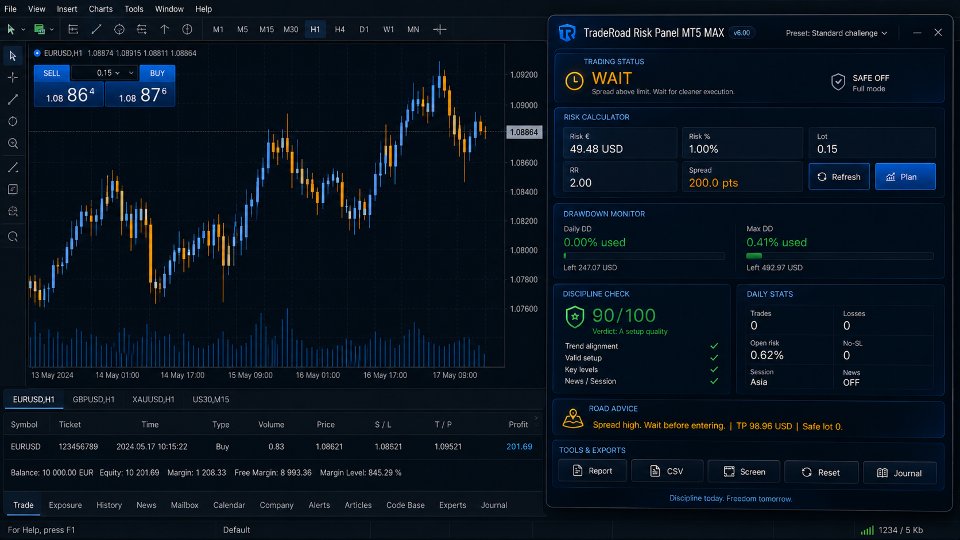This screenshot has height=540, width=960.
Task: Click the Daily DD progress bar
Action: click(x=644, y=256)
